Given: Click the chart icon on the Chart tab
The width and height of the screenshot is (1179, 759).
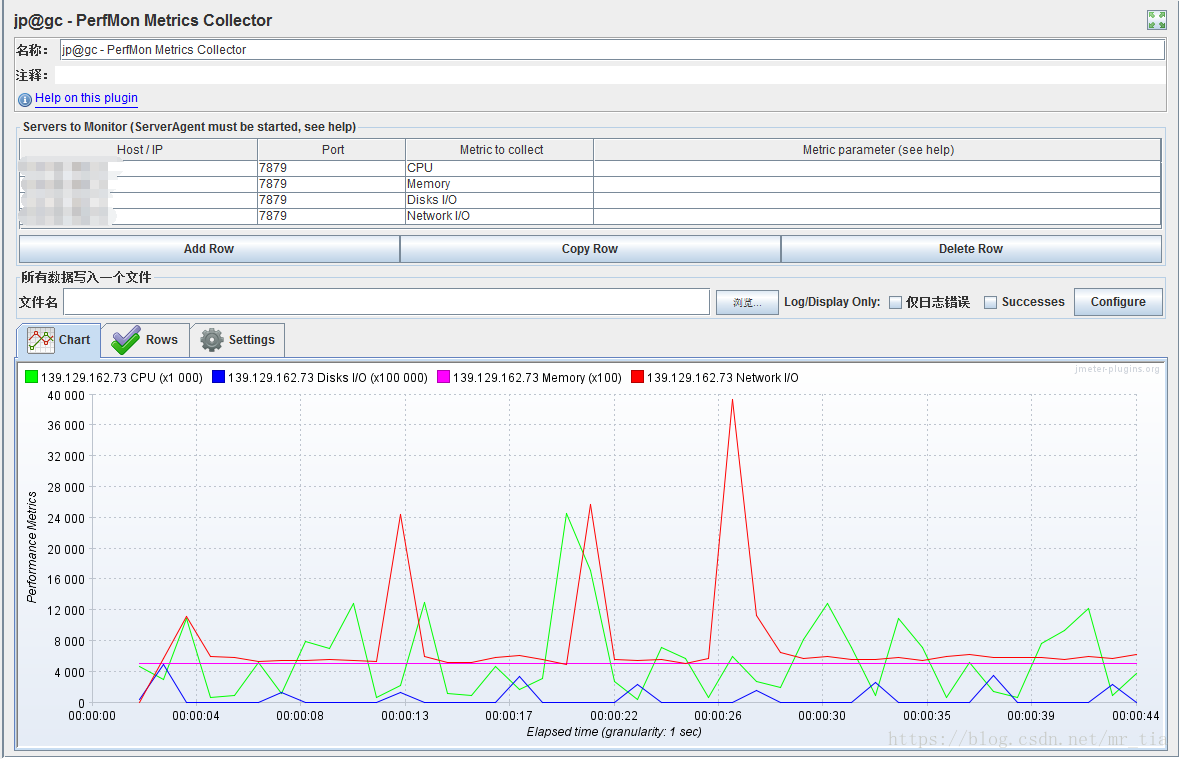Looking at the screenshot, I should (x=41, y=340).
